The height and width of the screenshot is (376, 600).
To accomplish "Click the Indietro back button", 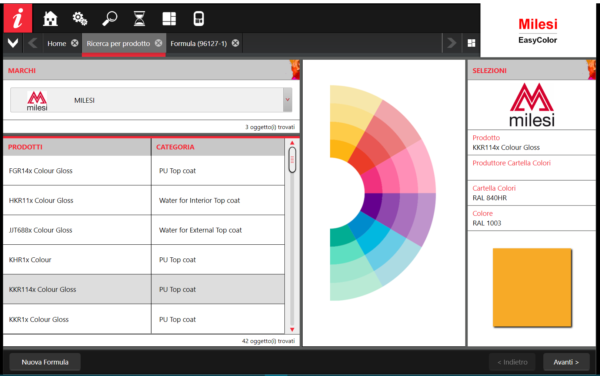I will pyautogui.click(x=512, y=362).
